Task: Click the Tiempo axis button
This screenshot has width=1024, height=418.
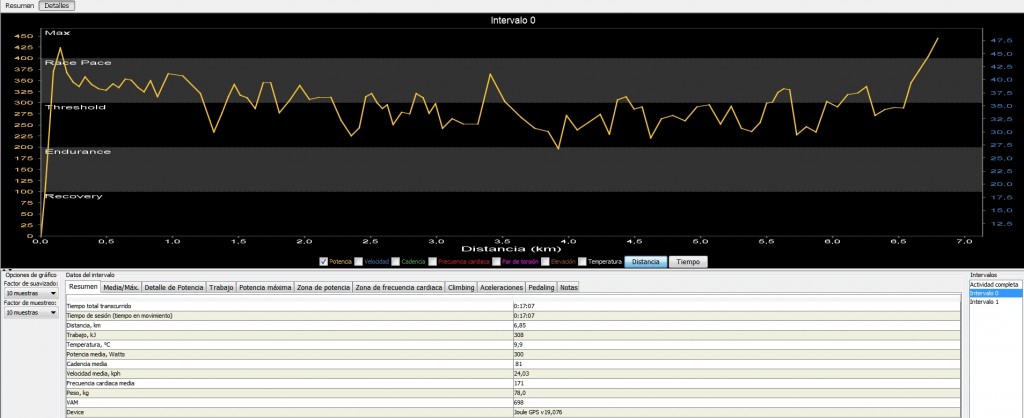Action: pyautogui.click(x=688, y=261)
